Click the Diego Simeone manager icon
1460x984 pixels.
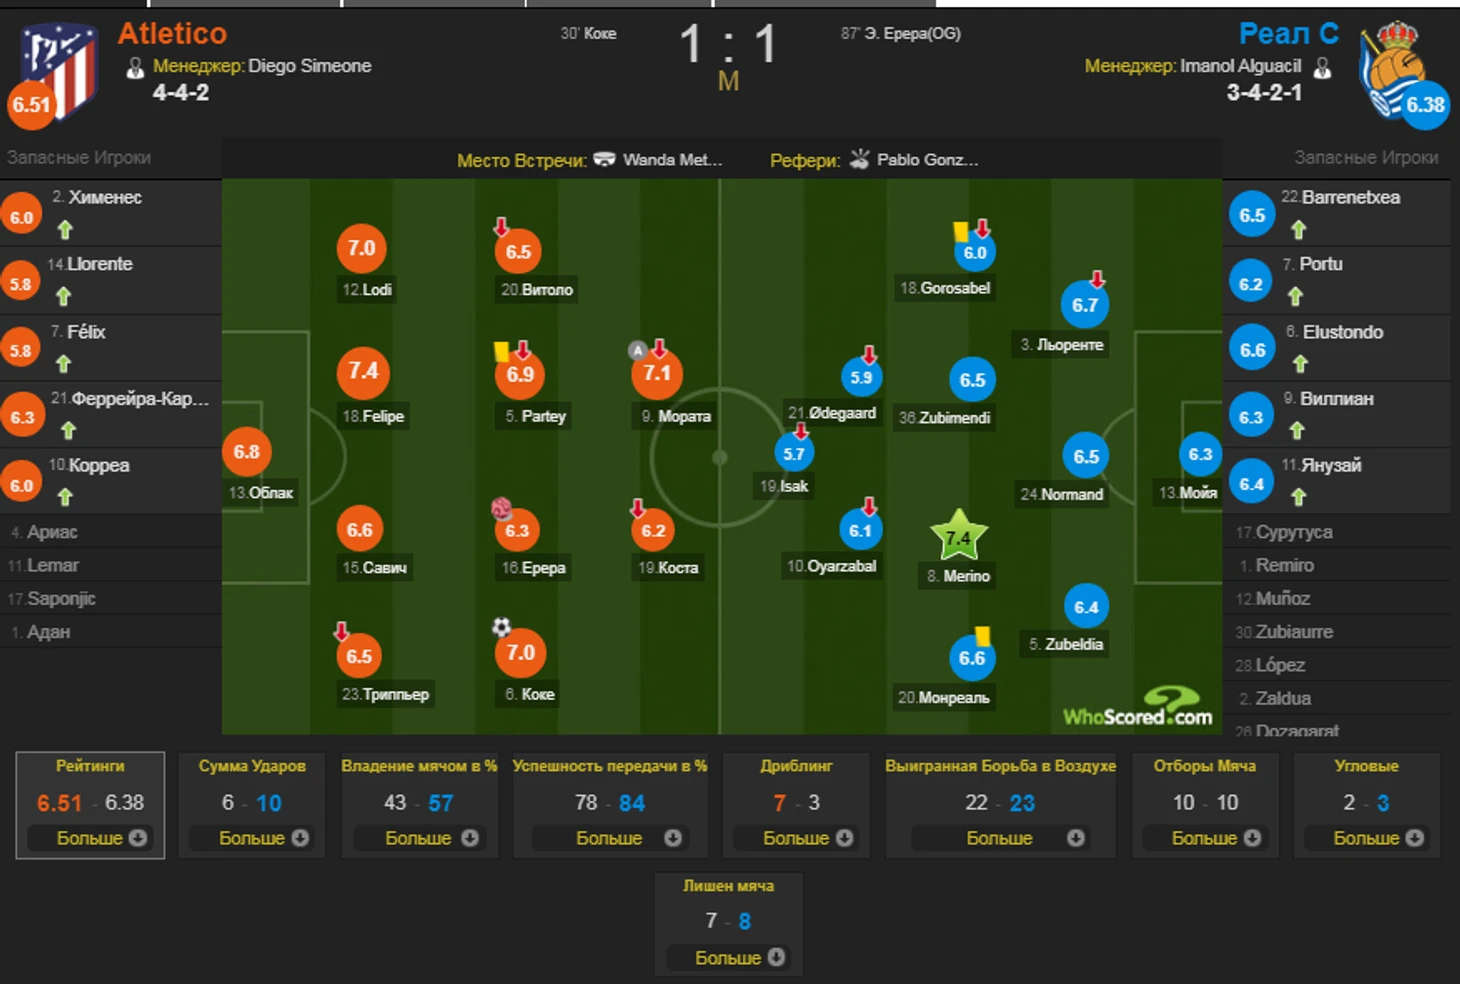click(135, 67)
